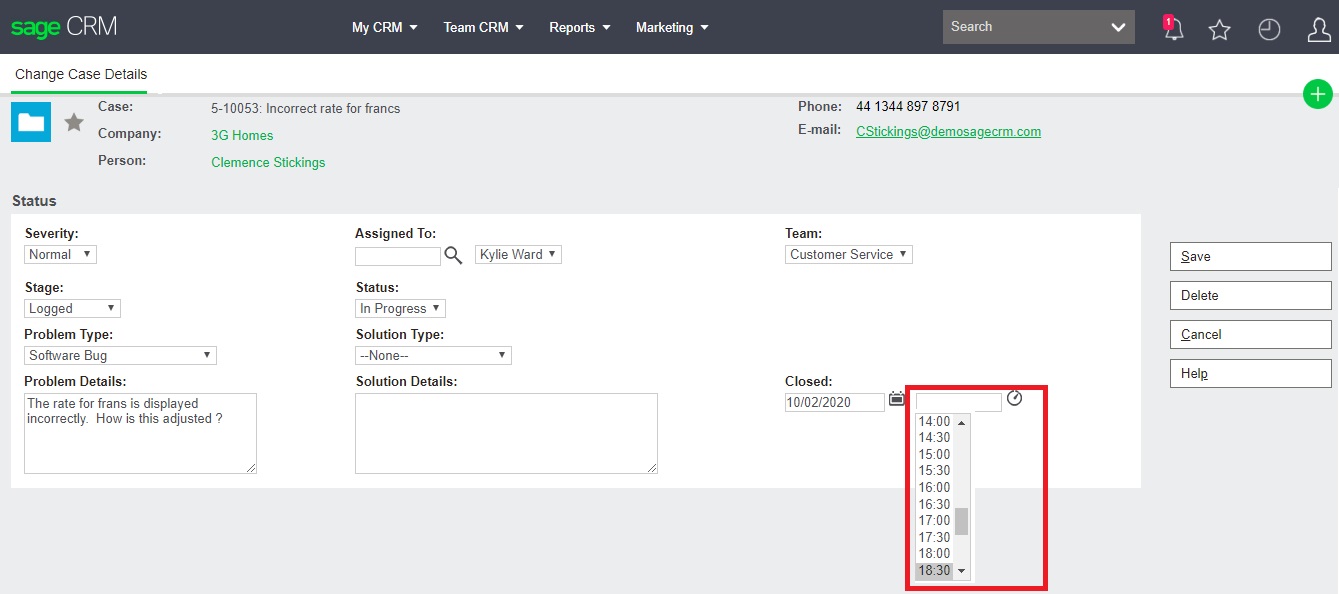
Task: Expand the Search box dropdown arrow
Action: coord(1118,28)
